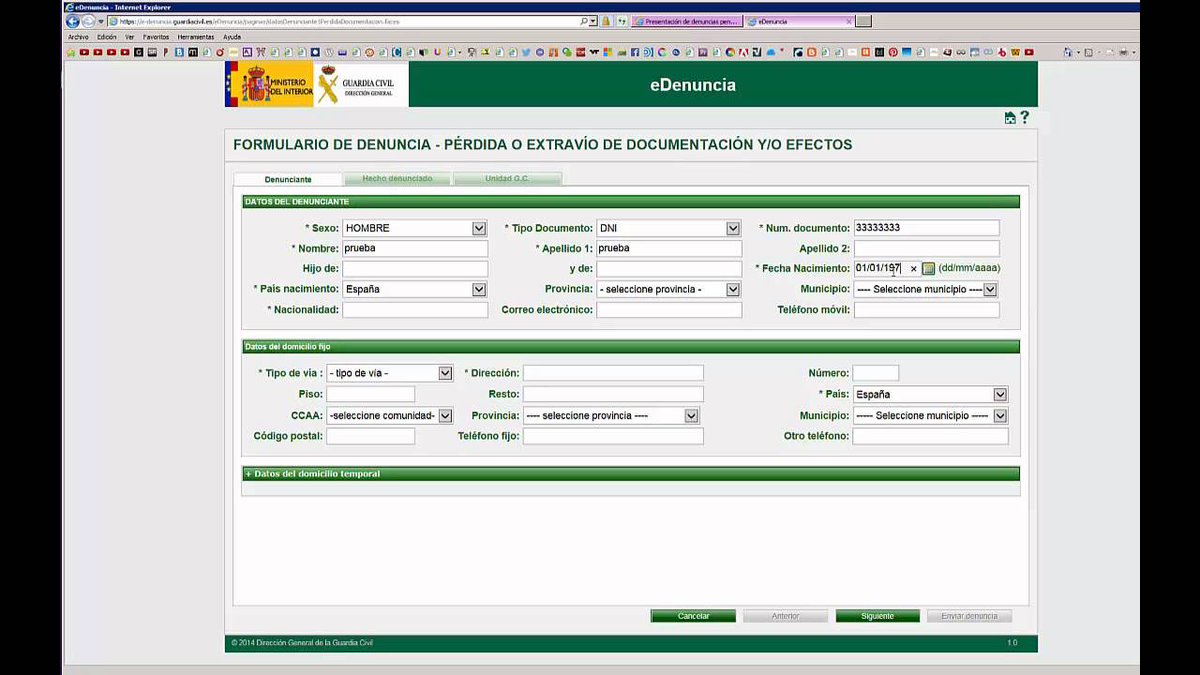The image size is (1200, 675).
Task: Open the País nacimiento dropdown
Action: coord(415,289)
